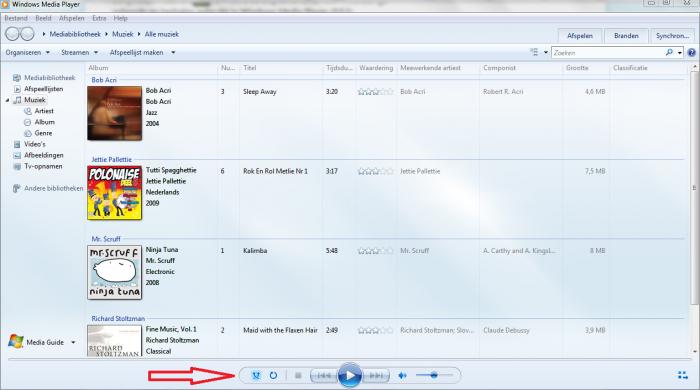Collapse the Muziek tree node
The width and height of the screenshot is (700, 390).
tap(8, 100)
